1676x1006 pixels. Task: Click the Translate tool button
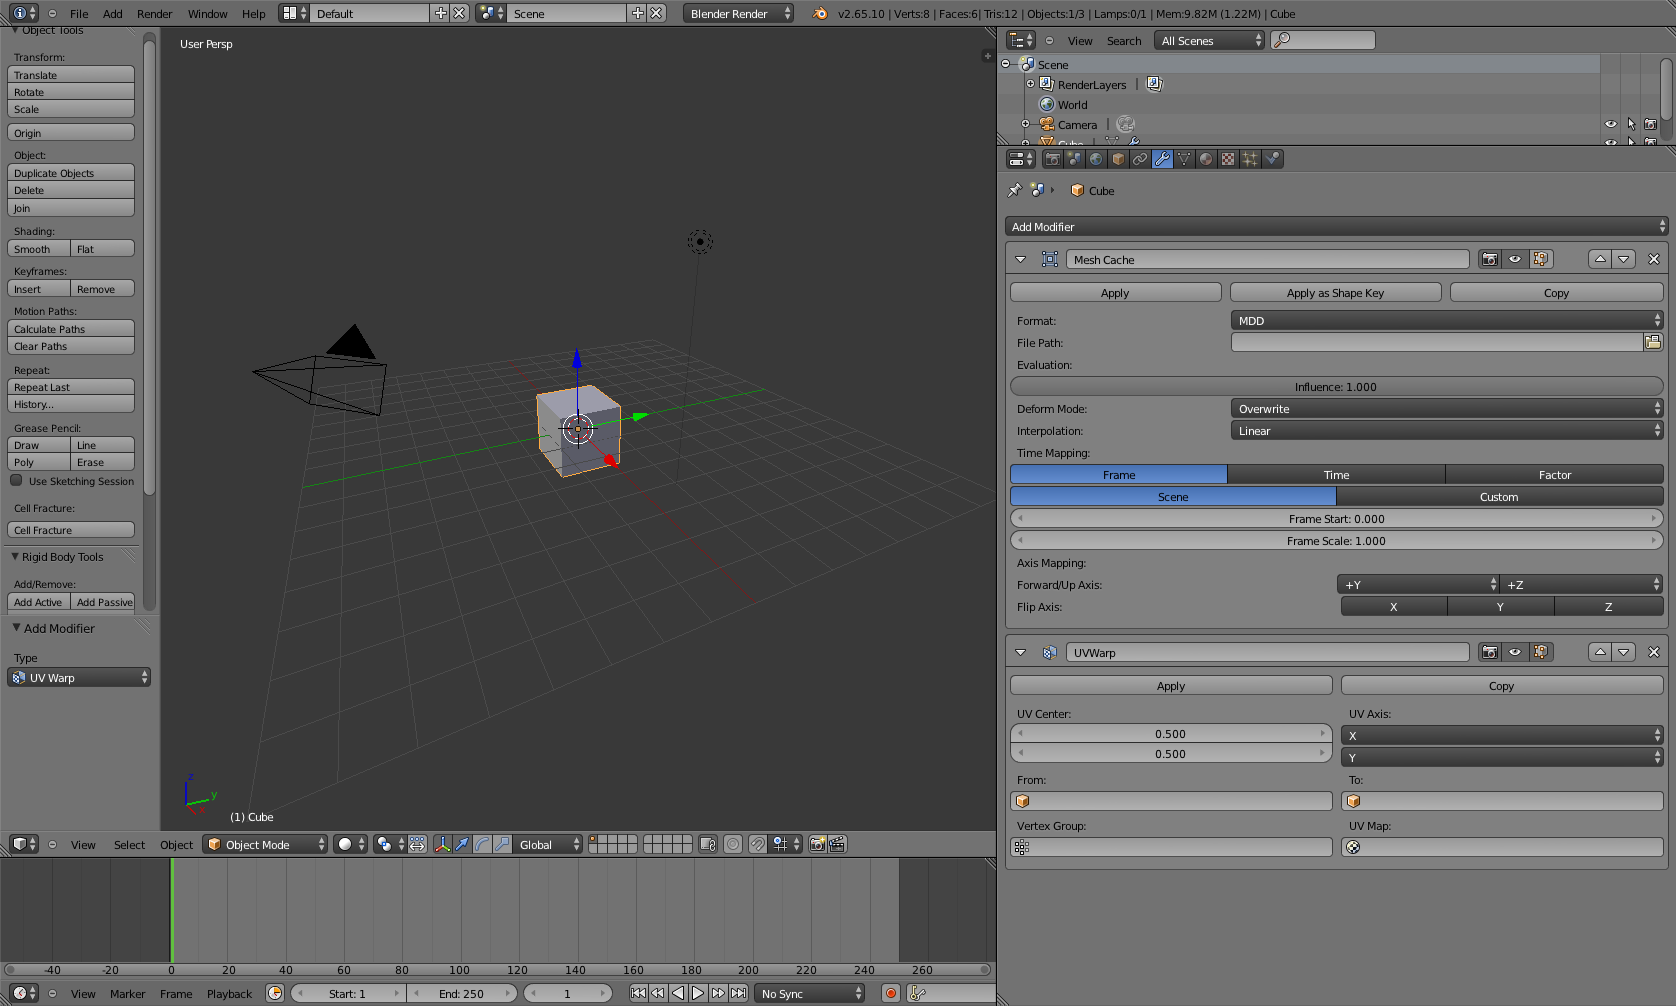tap(71, 75)
